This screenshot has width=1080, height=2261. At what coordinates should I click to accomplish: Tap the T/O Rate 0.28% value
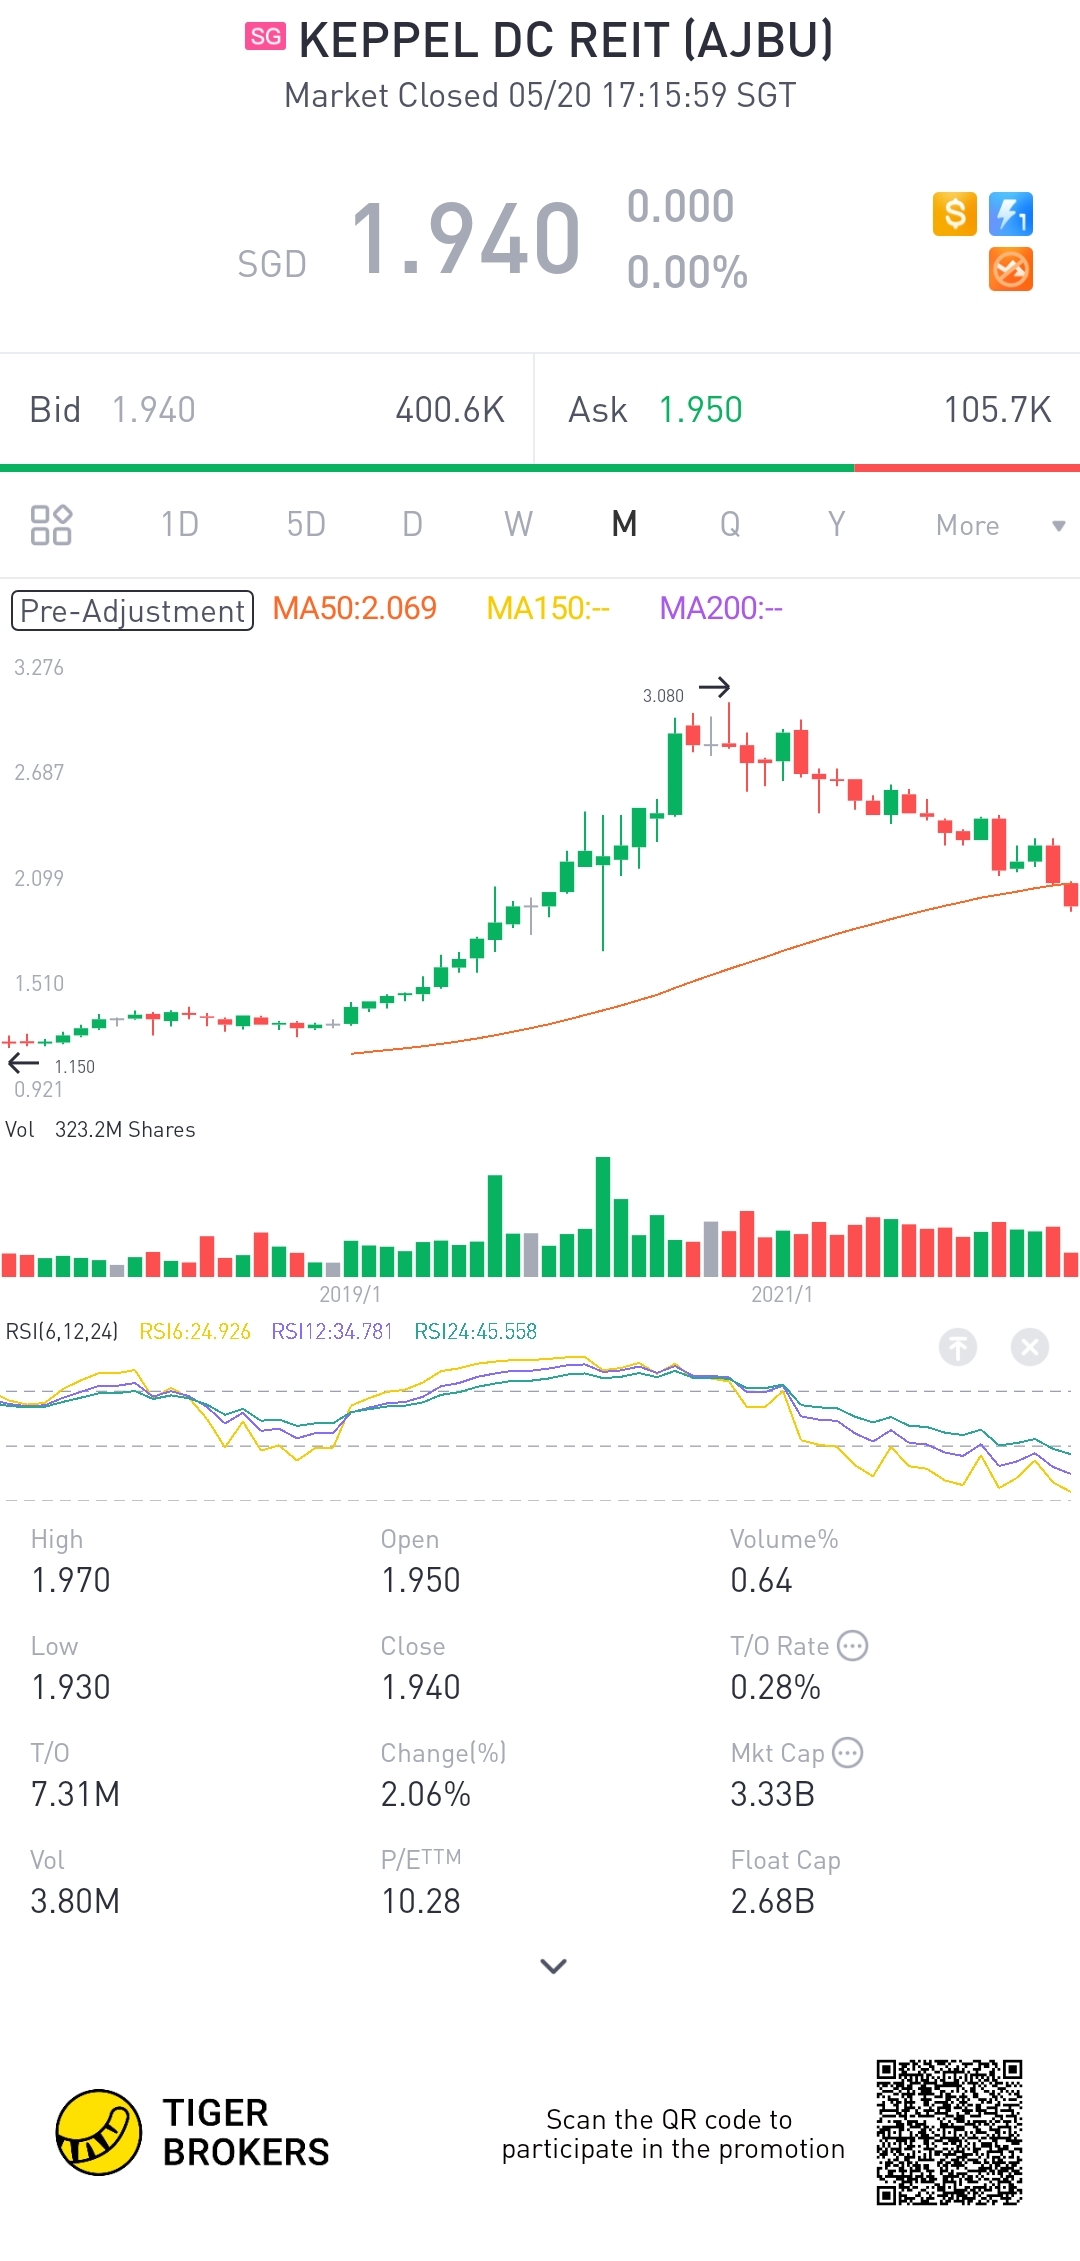pos(776,1687)
